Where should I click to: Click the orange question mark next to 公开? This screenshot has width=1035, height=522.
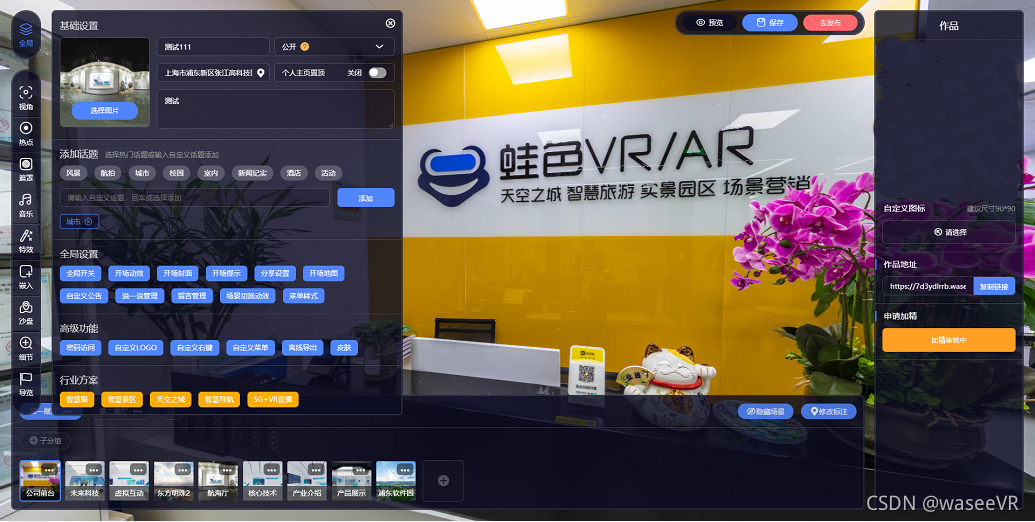304,47
